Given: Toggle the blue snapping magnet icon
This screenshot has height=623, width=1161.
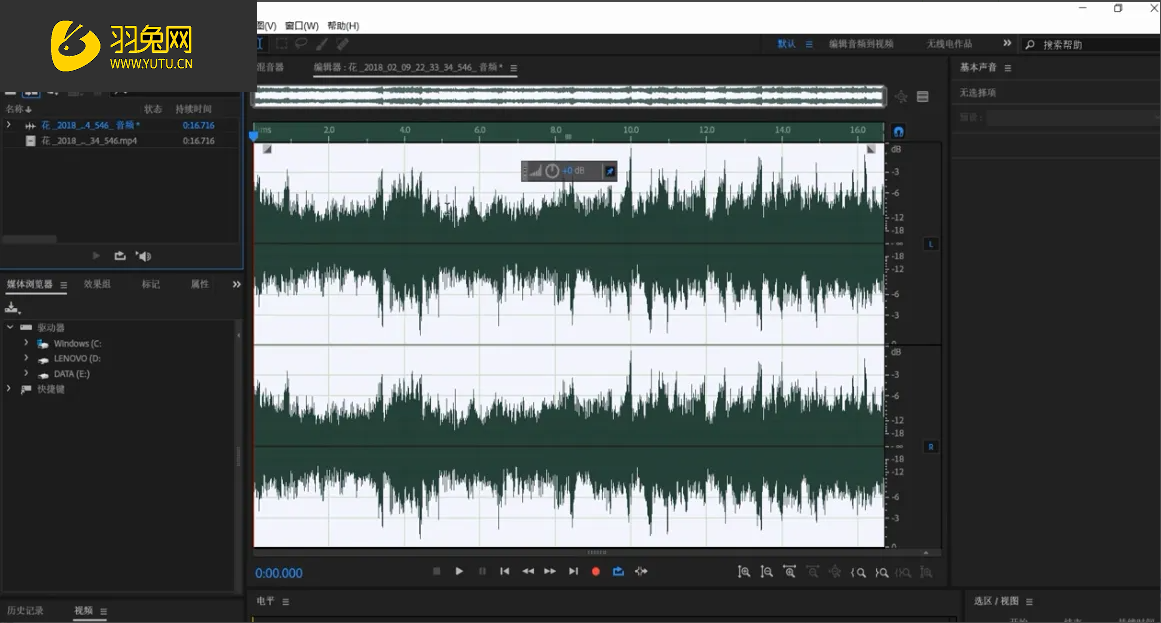Looking at the screenshot, I should point(898,132).
